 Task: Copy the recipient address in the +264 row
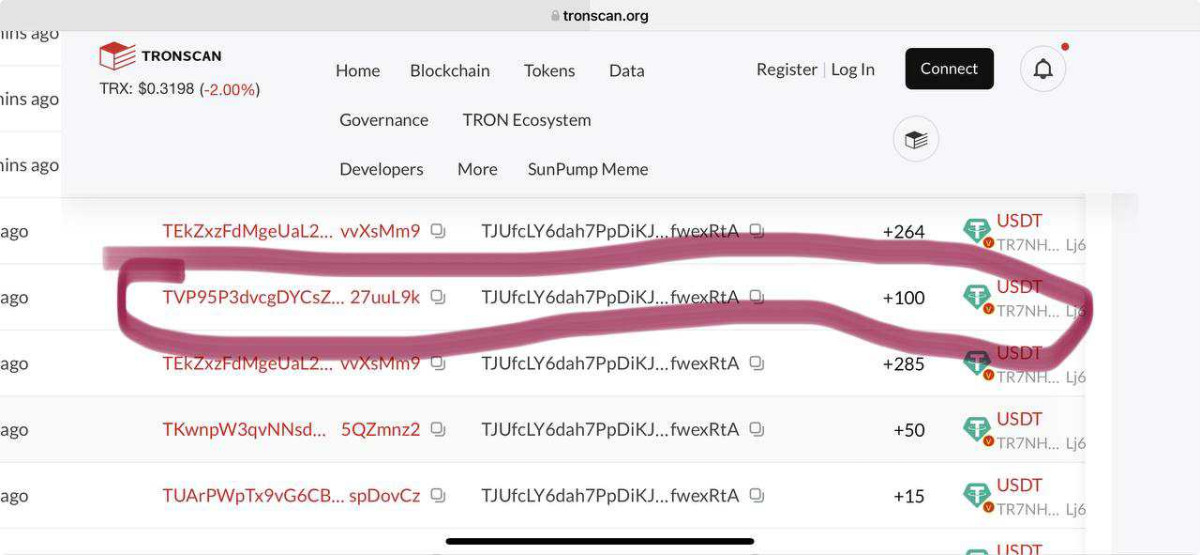(x=757, y=231)
